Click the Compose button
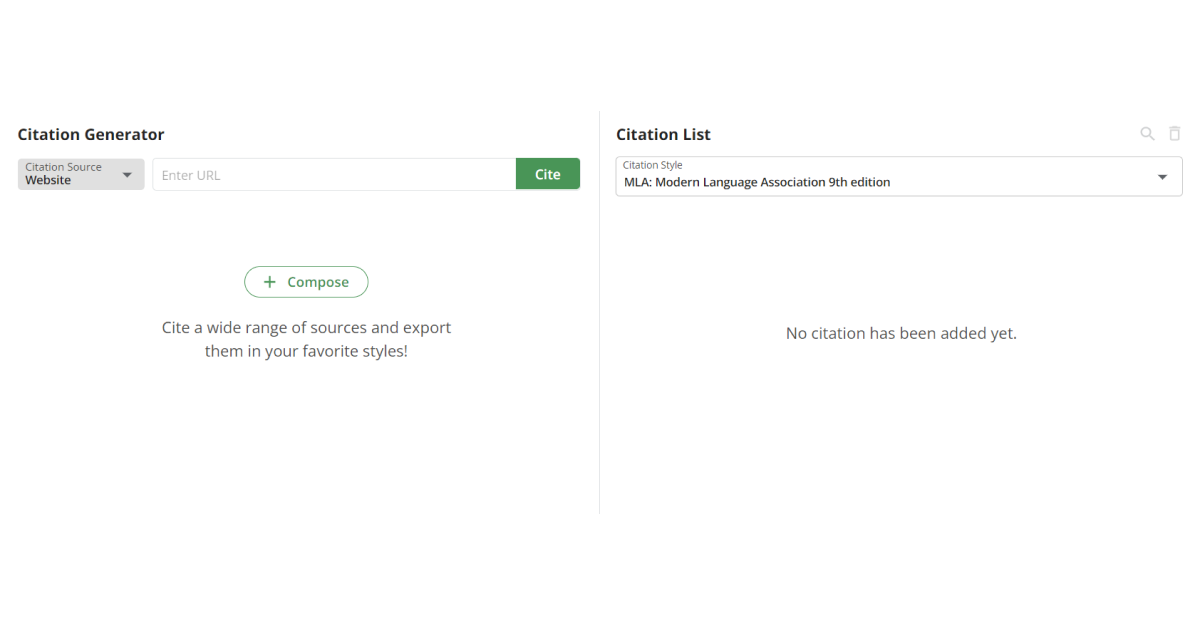This screenshot has width=1200, height=630. [x=306, y=282]
